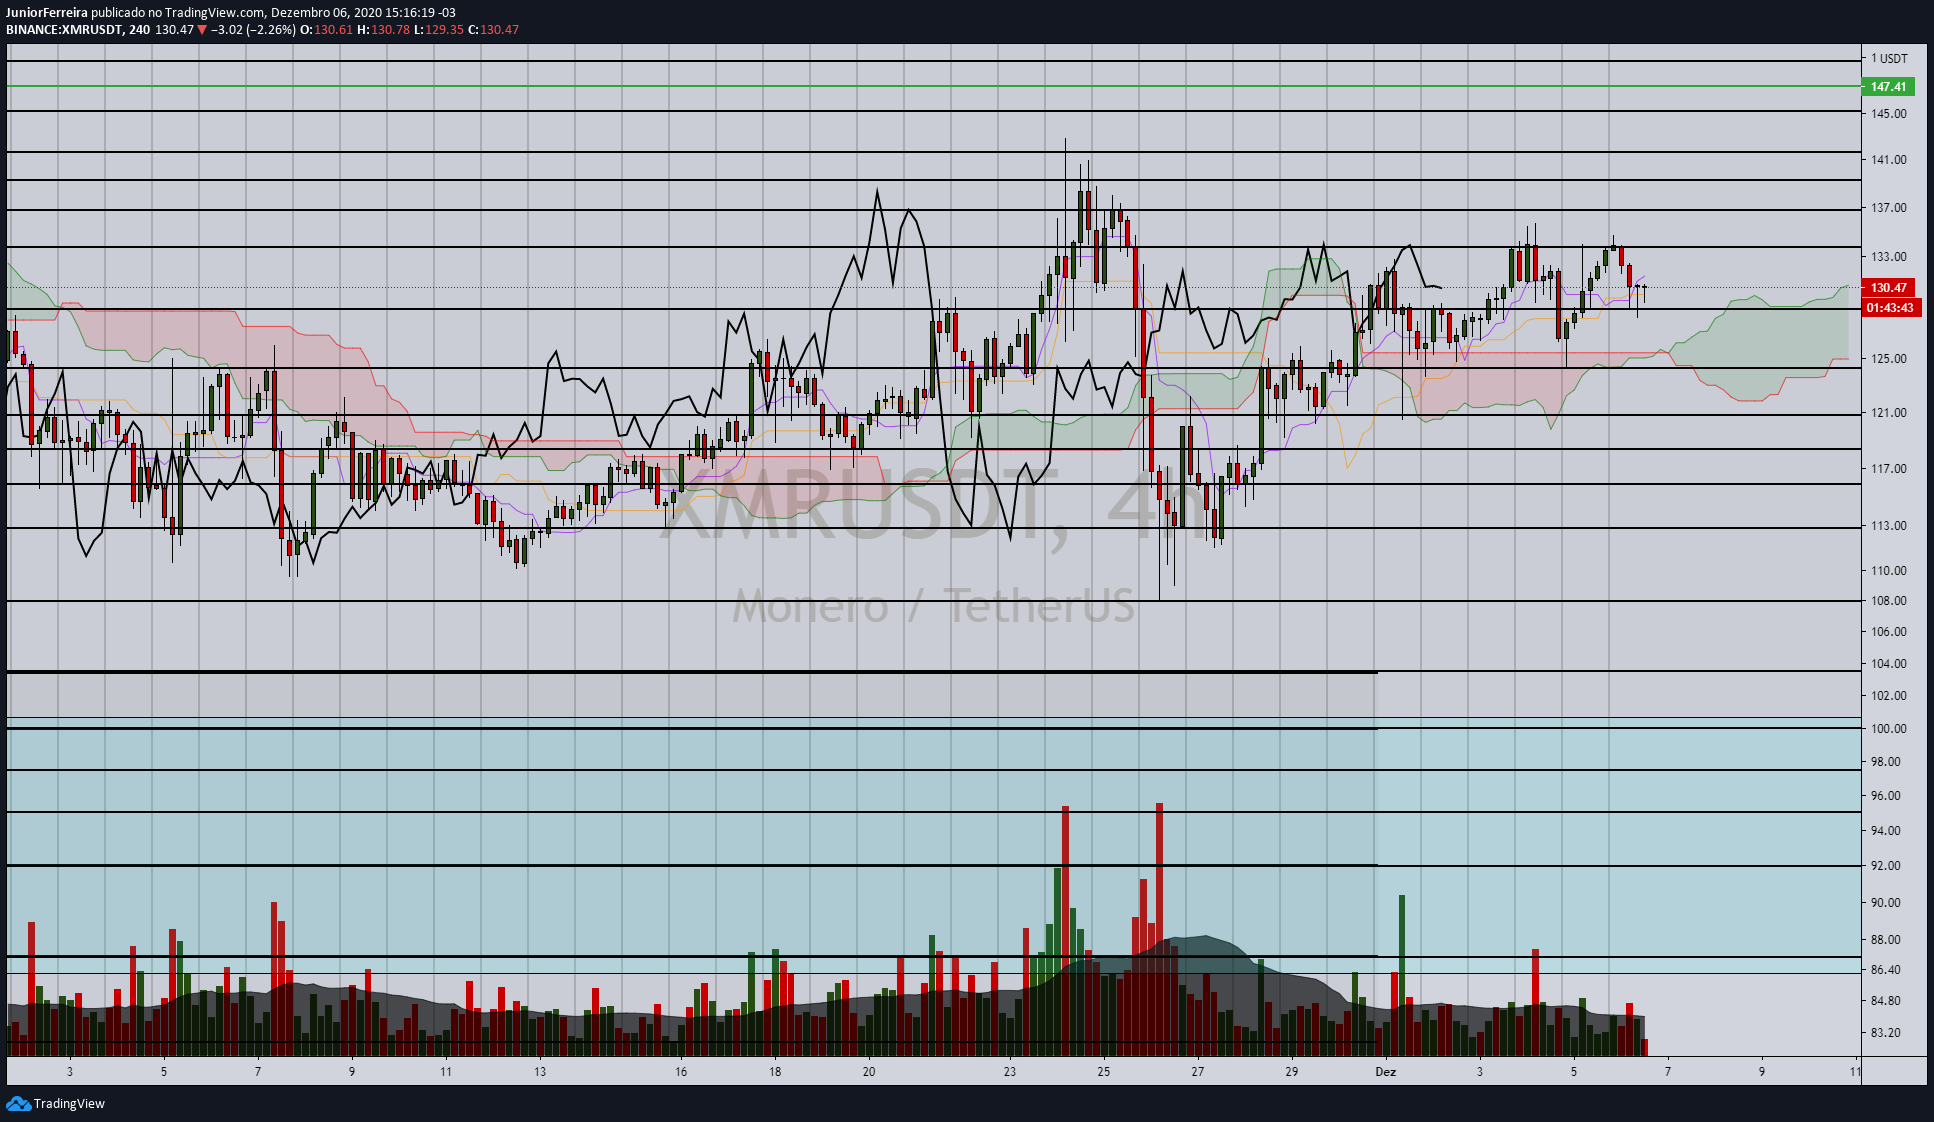Click date 29 on the time axis
Viewport: 1934px width, 1122px height.
tap(1292, 1072)
